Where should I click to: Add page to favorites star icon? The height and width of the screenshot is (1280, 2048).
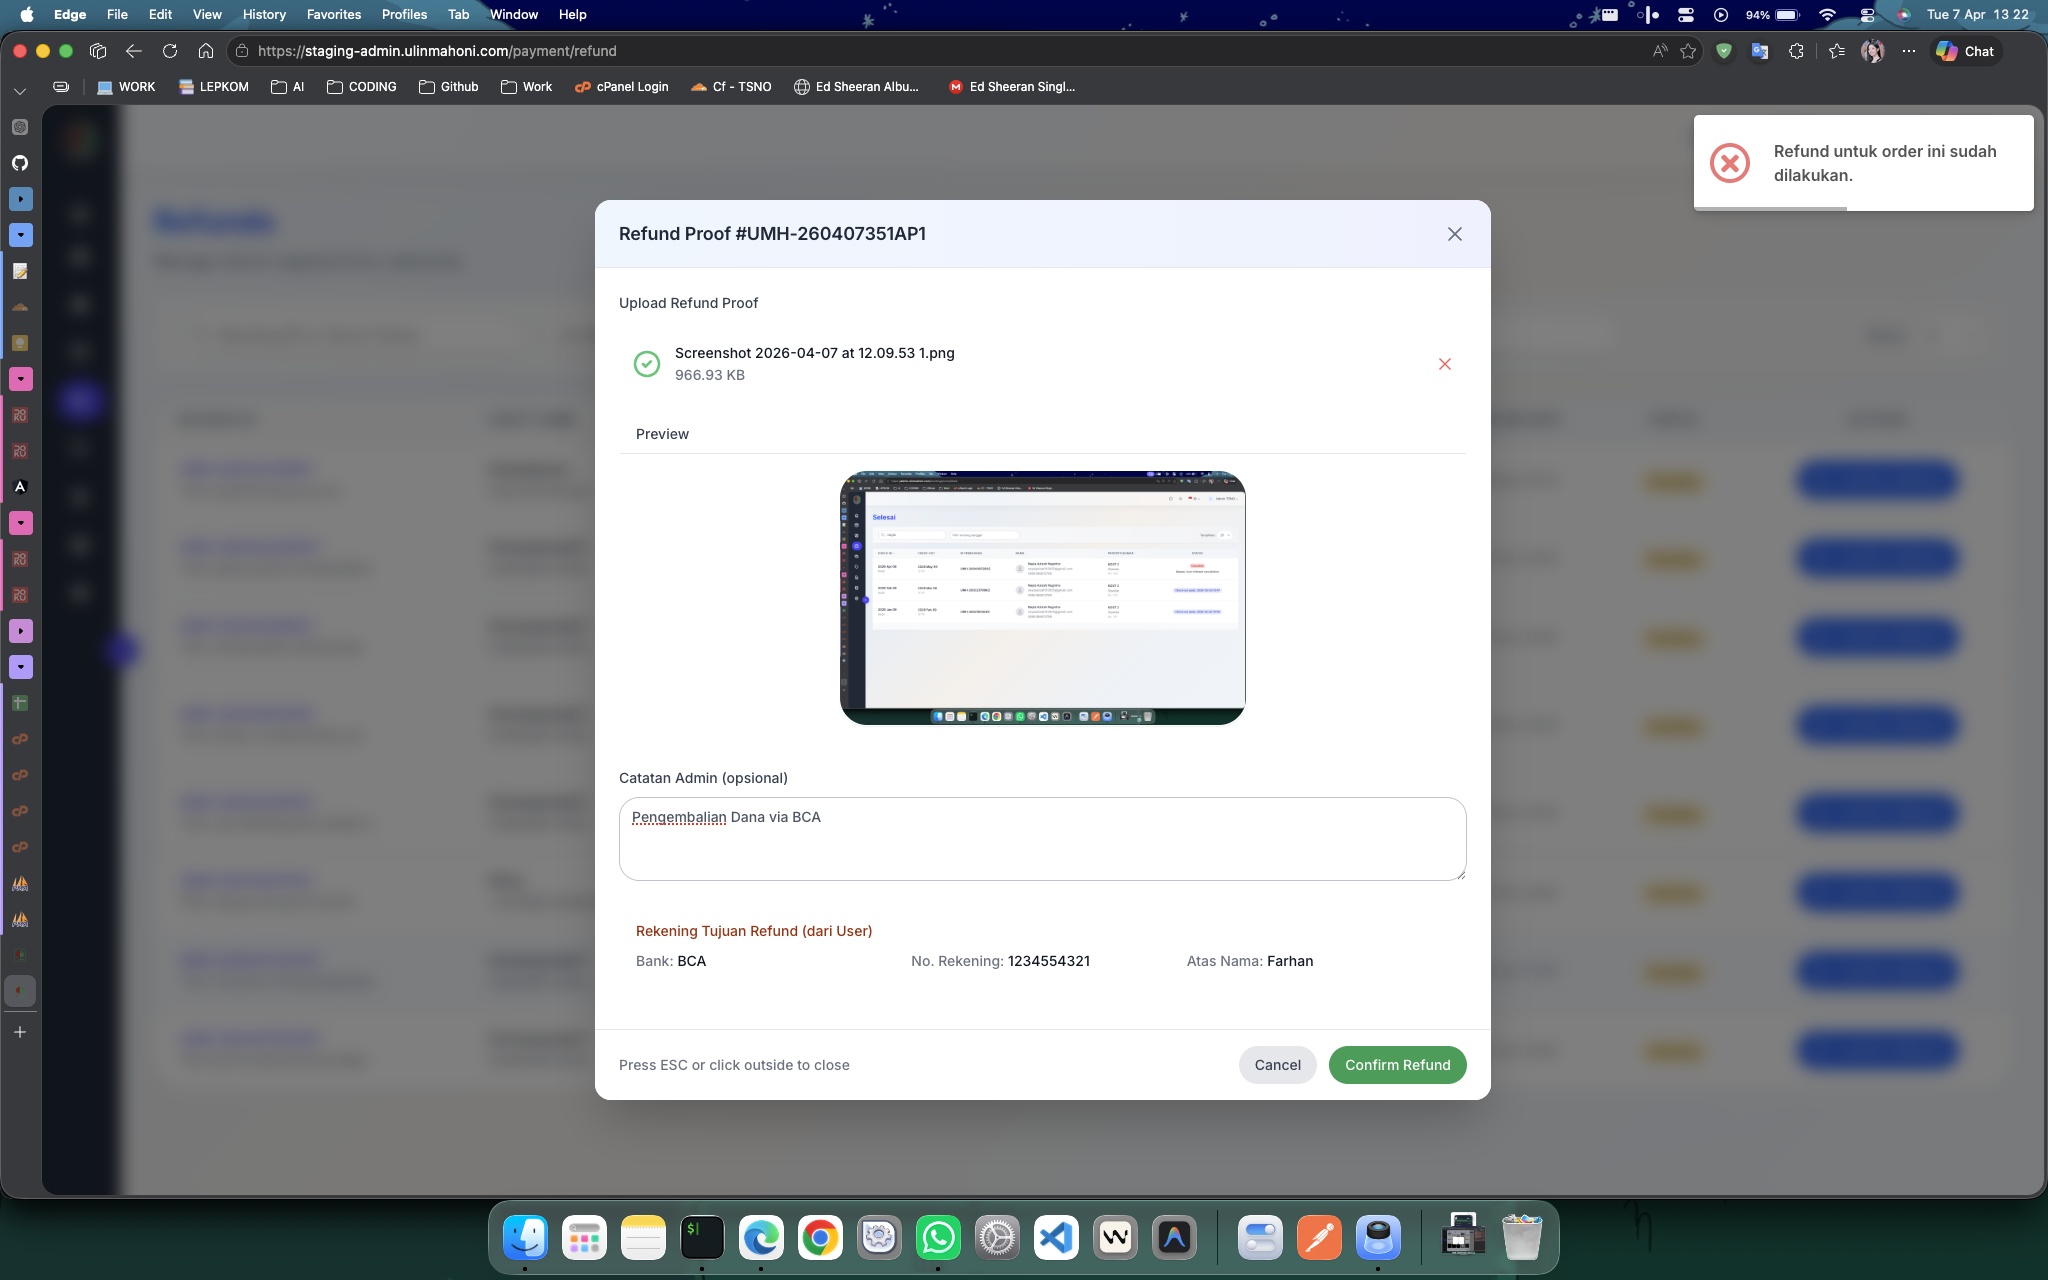pos(1688,51)
